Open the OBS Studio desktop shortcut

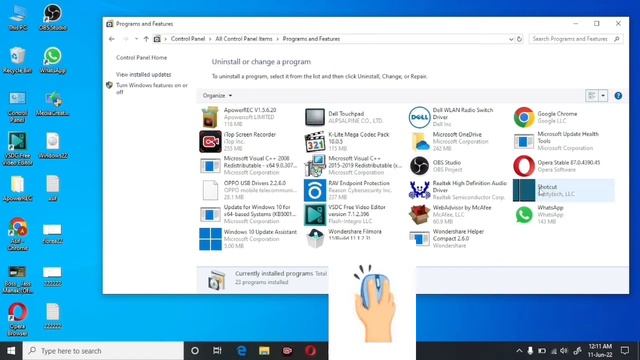tap(53, 18)
